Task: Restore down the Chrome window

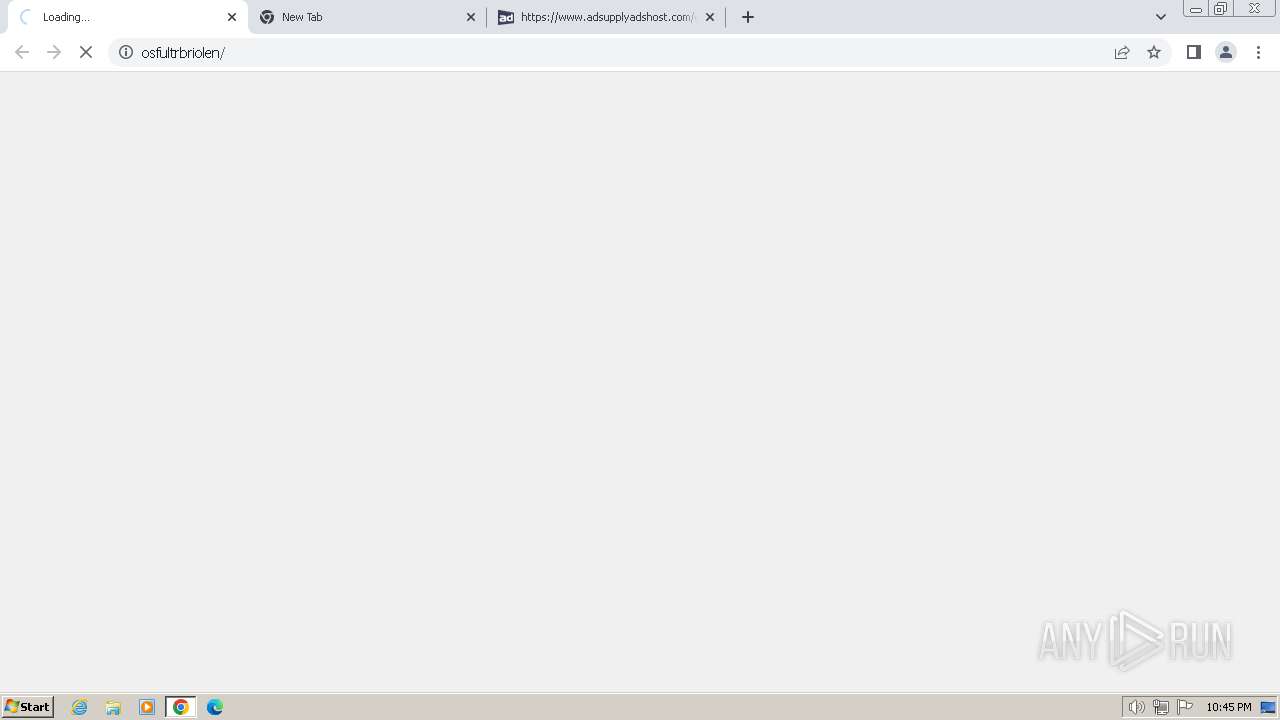Action: point(1221,9)
